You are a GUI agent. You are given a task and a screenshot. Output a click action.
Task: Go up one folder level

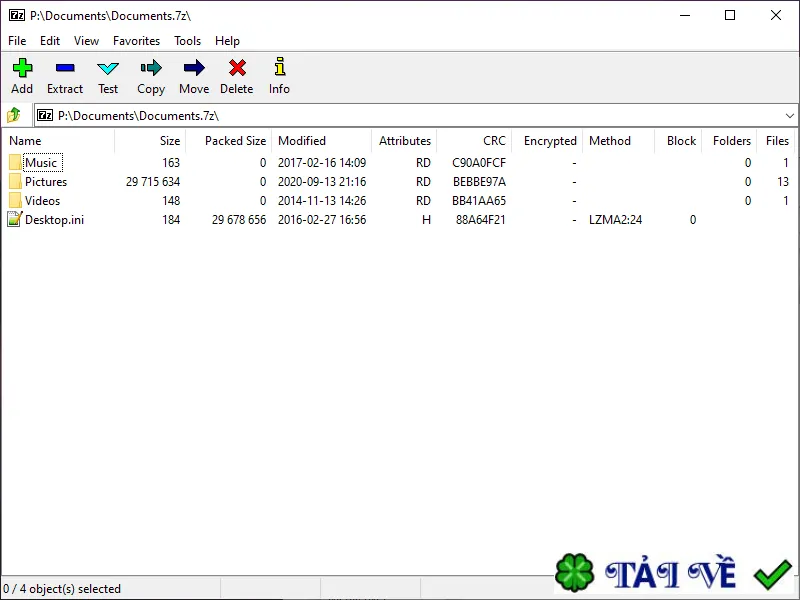point(14,115)
